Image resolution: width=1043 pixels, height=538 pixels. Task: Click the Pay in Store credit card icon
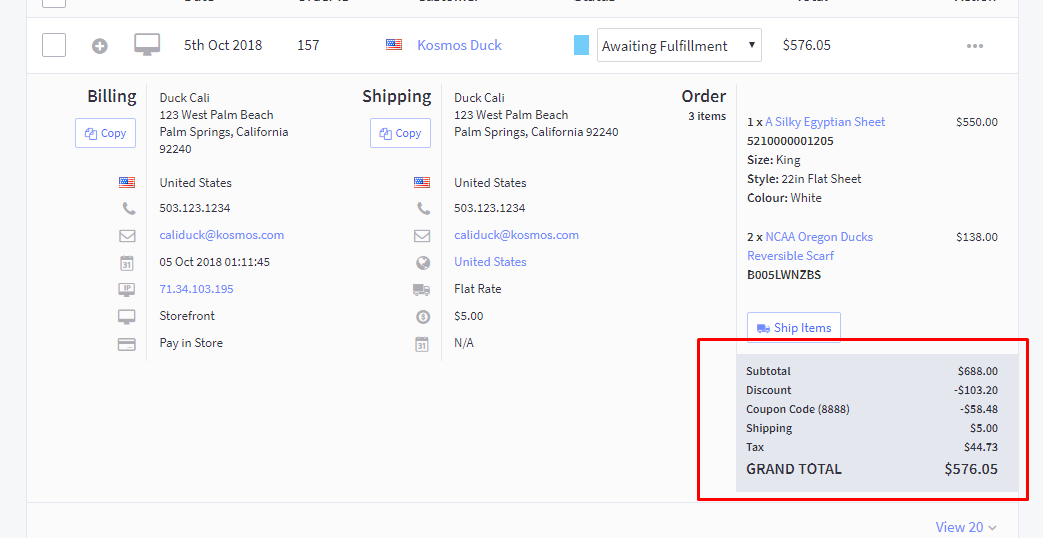click(x=126, y=344)
